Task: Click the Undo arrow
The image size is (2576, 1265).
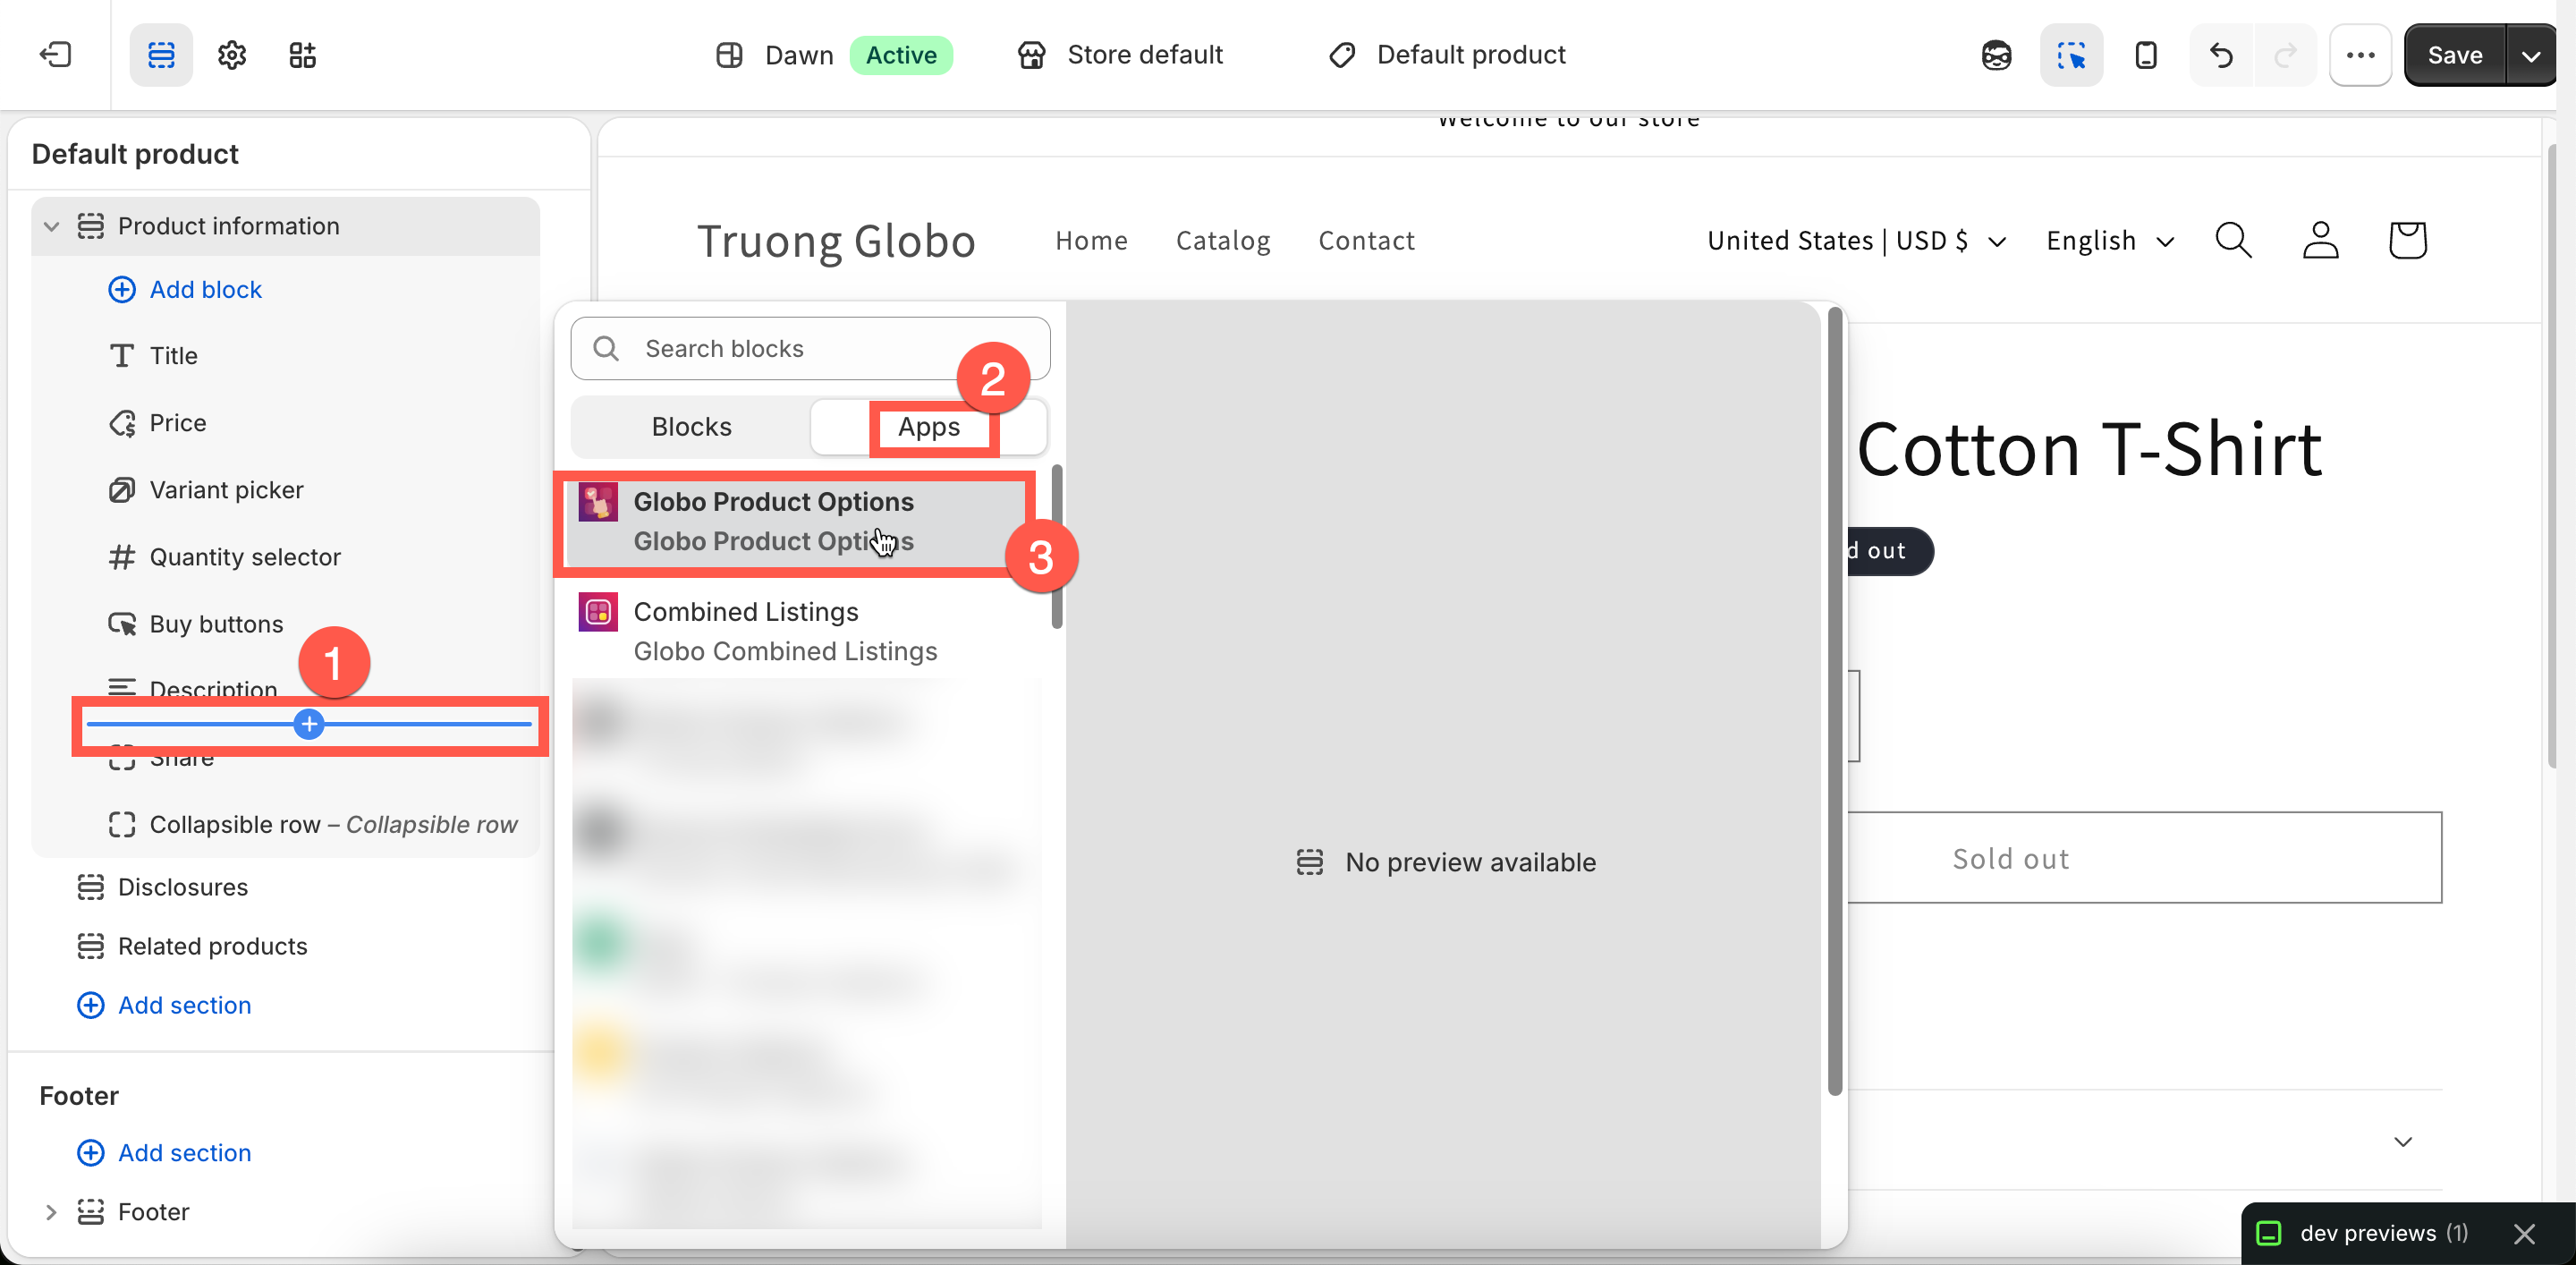Action: pyautogui.click(x=2221, y=55)
